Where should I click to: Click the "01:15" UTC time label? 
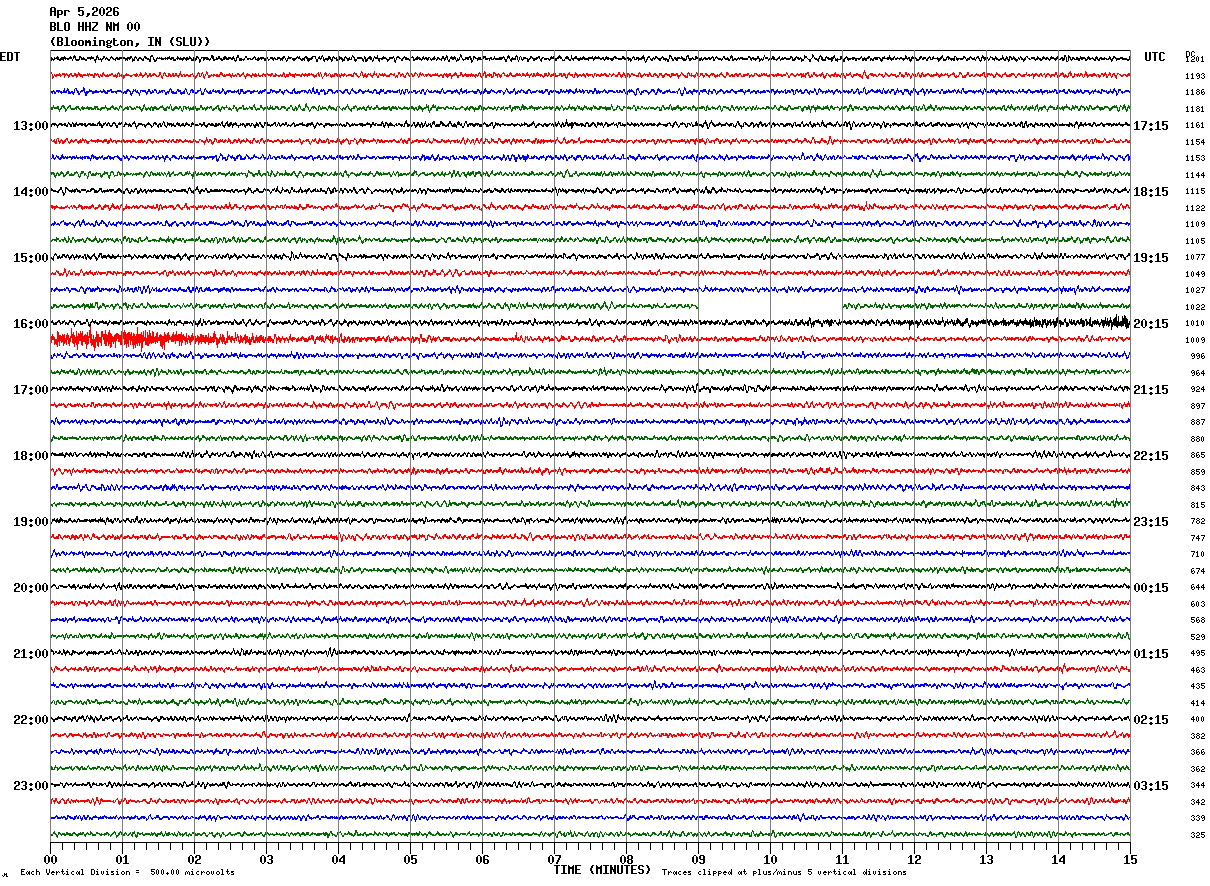pos(1151,654)
